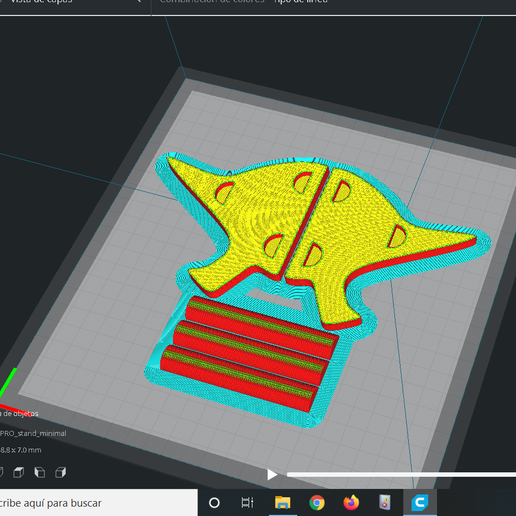
Task: Click the PRO_stand_minimal file name
Action: pyautogui.click(x=33, y=433)
